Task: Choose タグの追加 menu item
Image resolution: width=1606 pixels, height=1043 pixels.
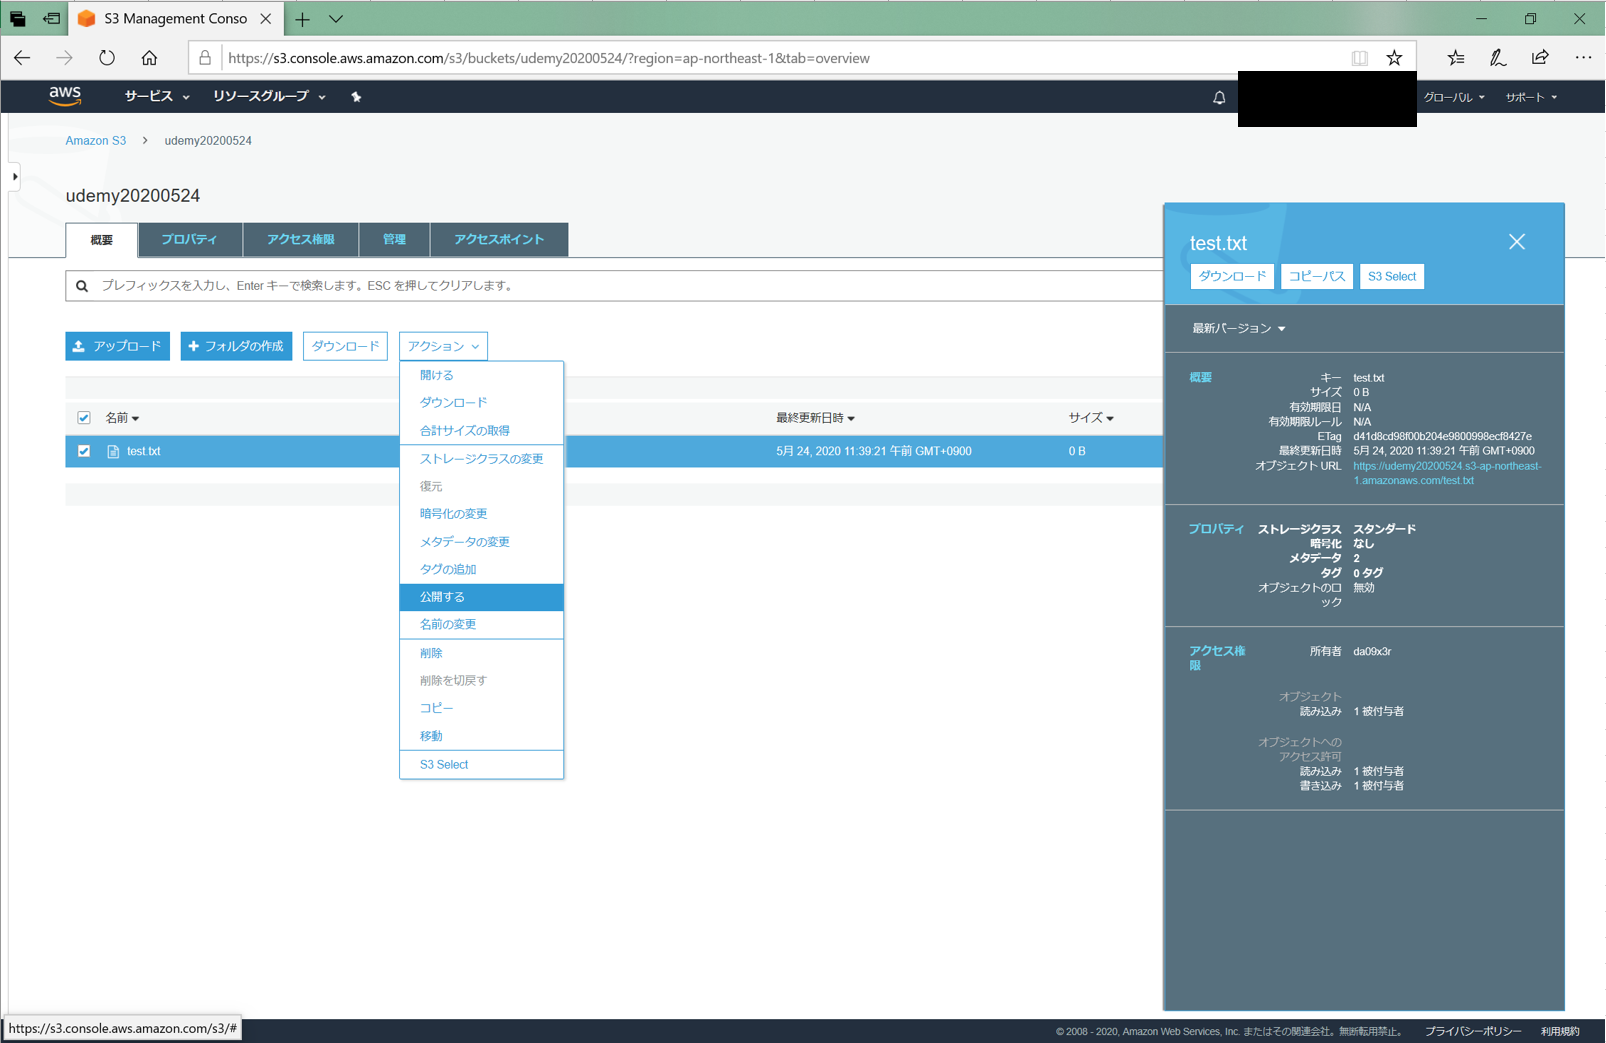Action: click(x=481, y=569)
